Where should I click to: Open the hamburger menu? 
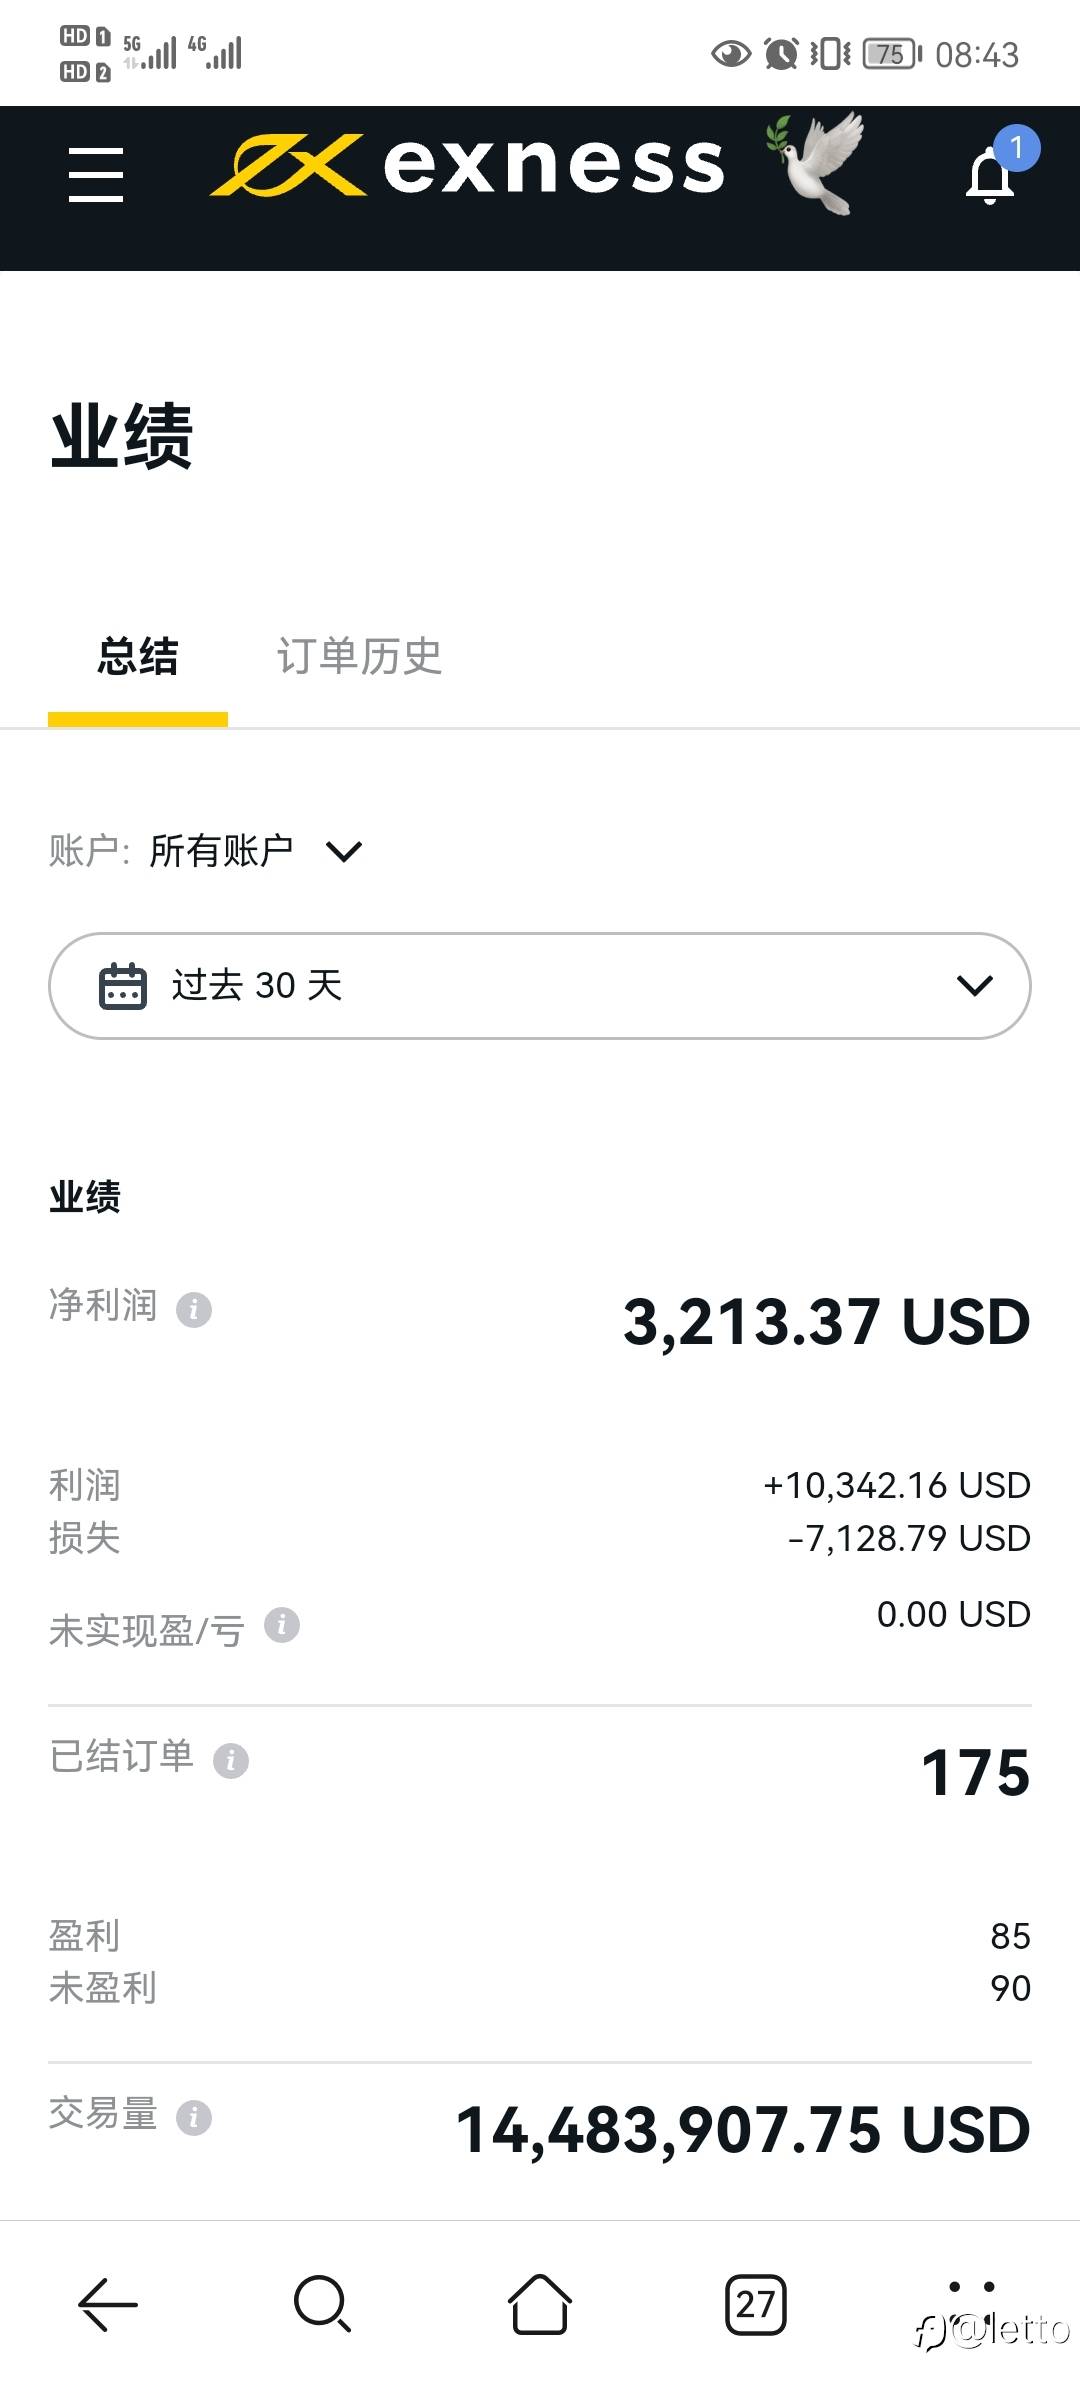pyautogui.click(x=96, y=175)
